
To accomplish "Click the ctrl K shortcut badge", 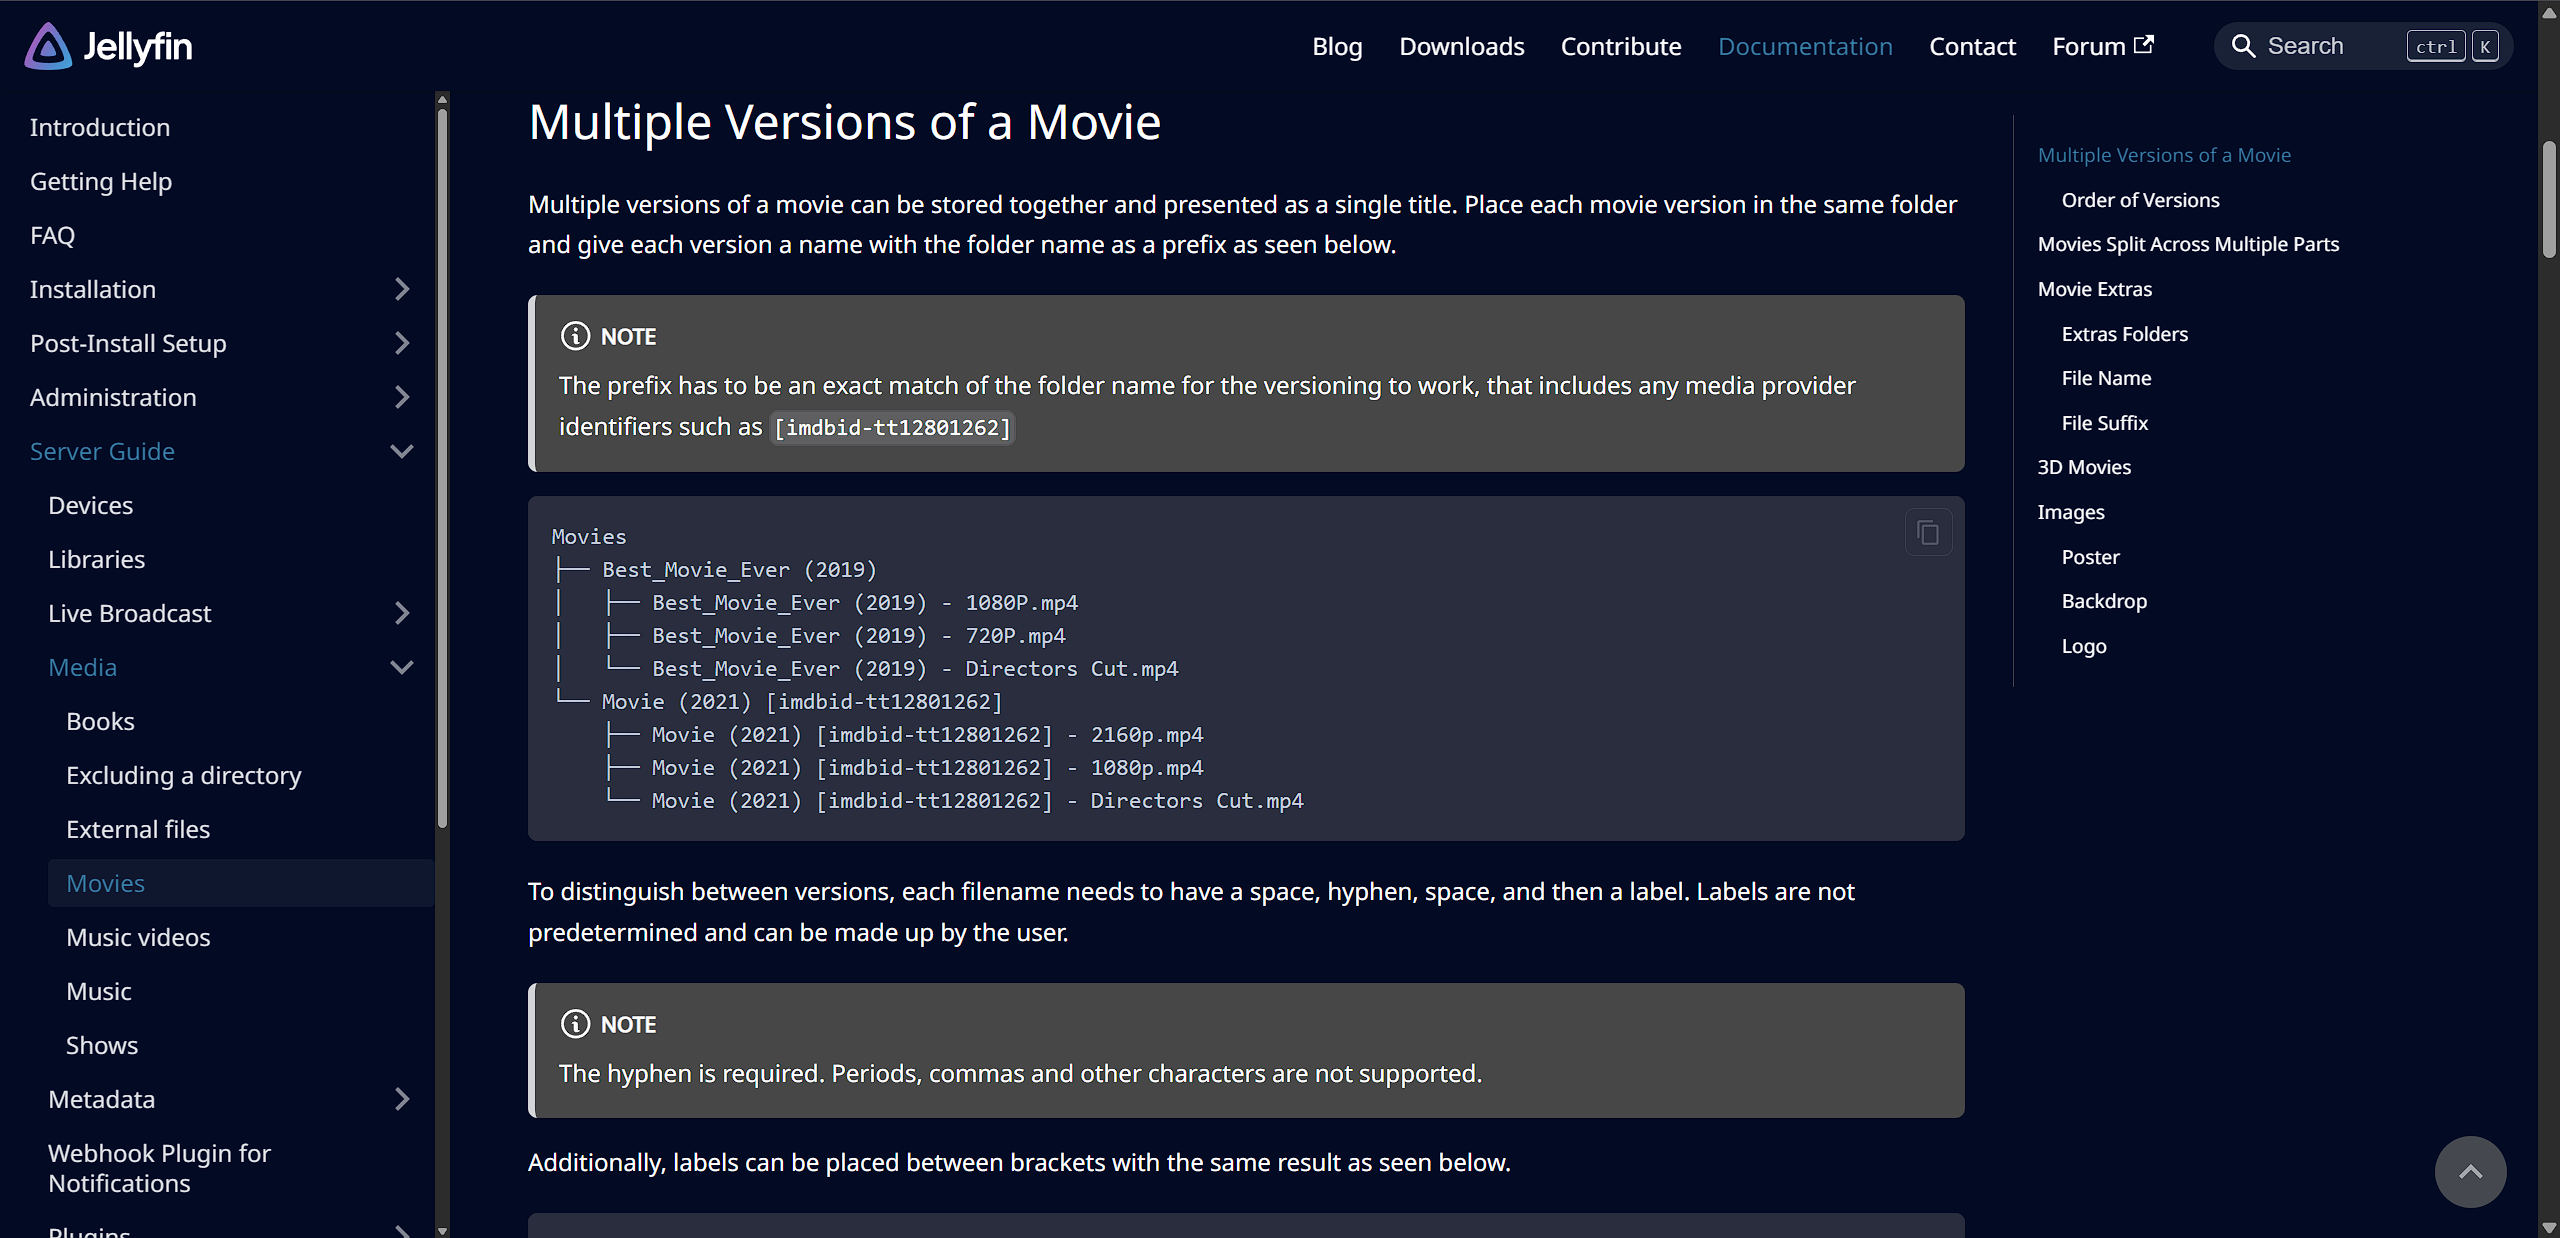I will click(2453, 46).
